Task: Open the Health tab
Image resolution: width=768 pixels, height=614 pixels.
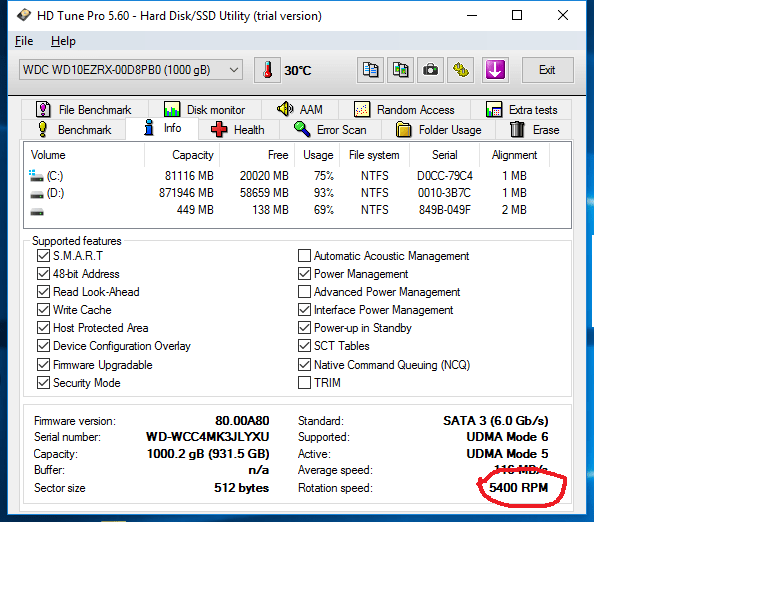Action: [x=238, y=130]
